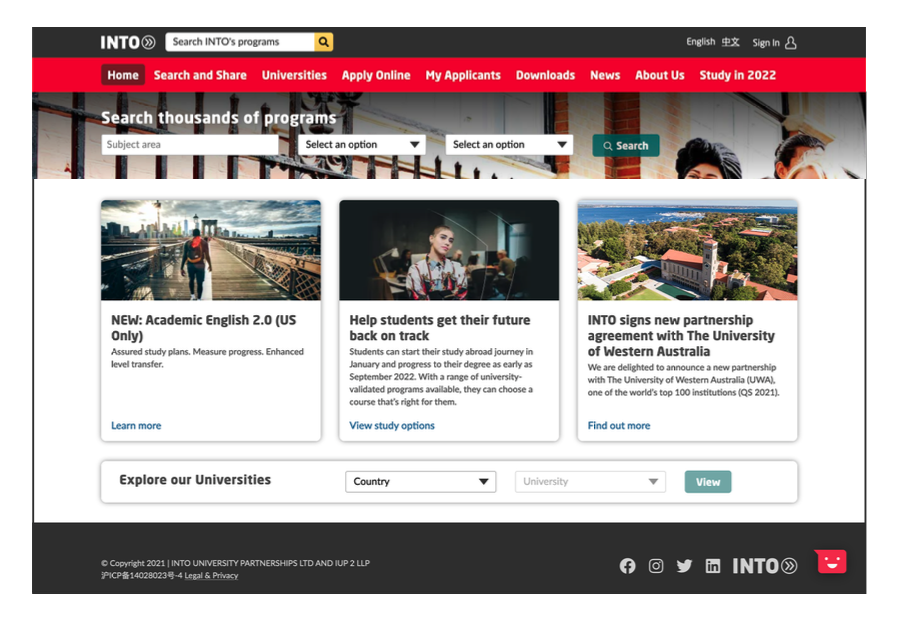Viewport: 903px width, 632px height.
Task: Click the Brooklyn Bridge card image
Action: pyautogui.click(x=211, y=250)
